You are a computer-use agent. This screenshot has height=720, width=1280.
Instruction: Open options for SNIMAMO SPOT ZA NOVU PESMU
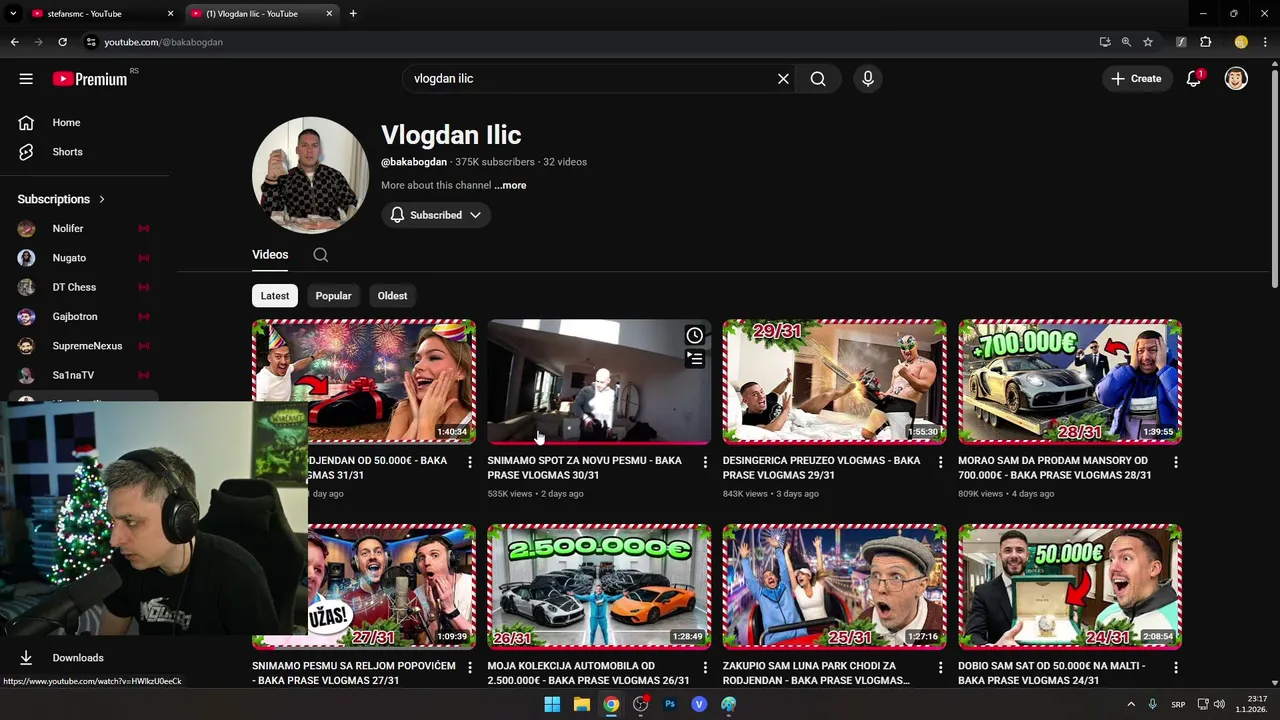(705, 462)
